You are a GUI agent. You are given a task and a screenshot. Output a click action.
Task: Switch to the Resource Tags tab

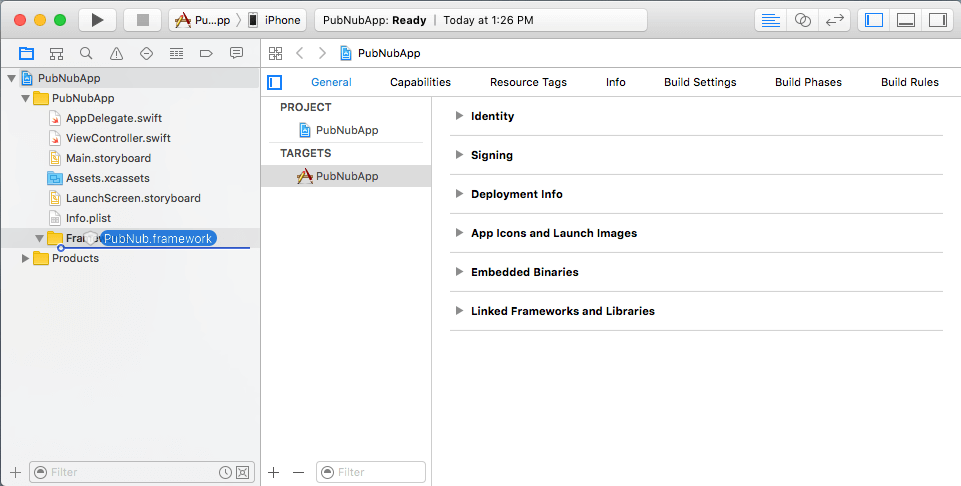click(528, 82)
